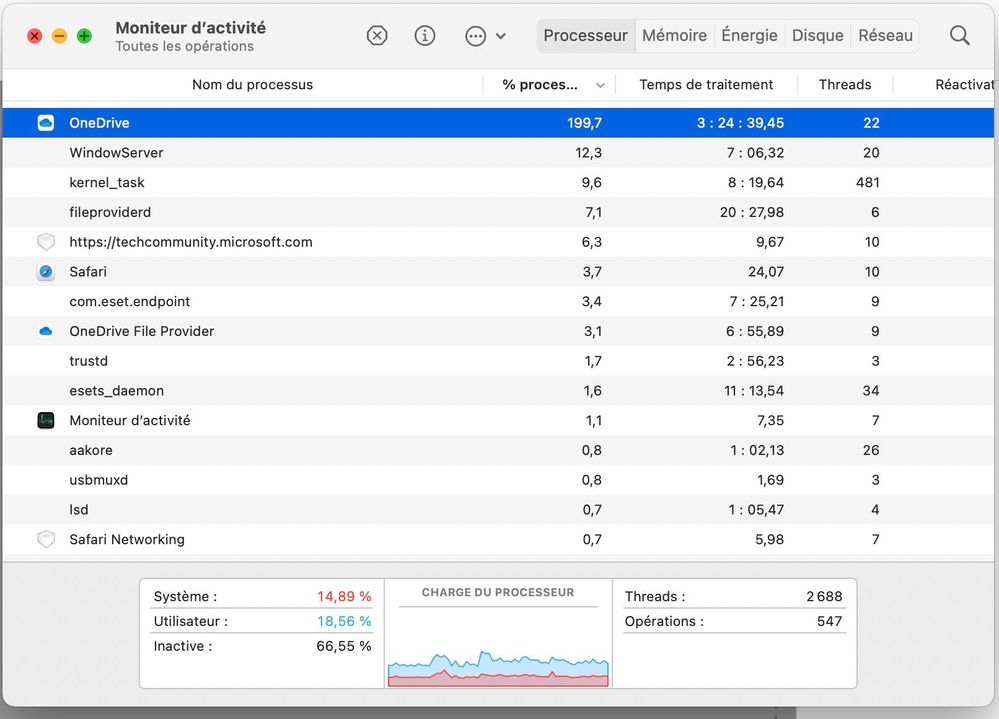Click the Utilisateur 18,56 % value

pos(344,622)
